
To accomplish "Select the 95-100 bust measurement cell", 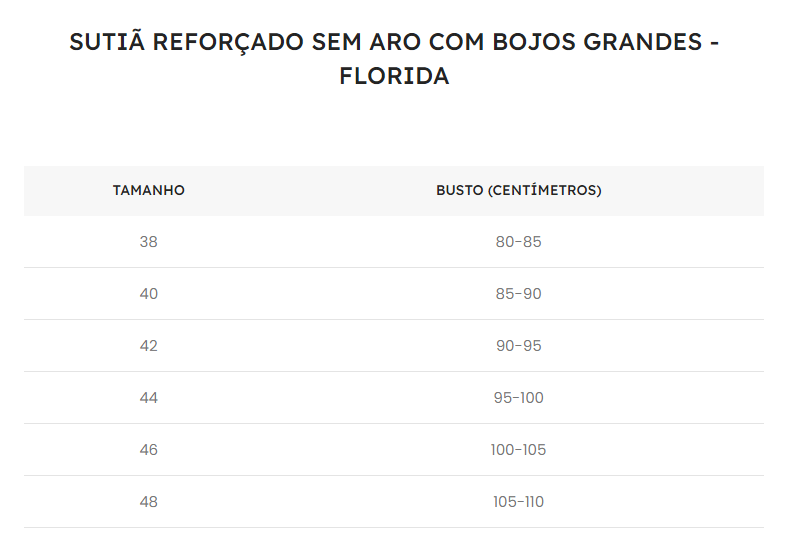I will click(x=518, y=398).
